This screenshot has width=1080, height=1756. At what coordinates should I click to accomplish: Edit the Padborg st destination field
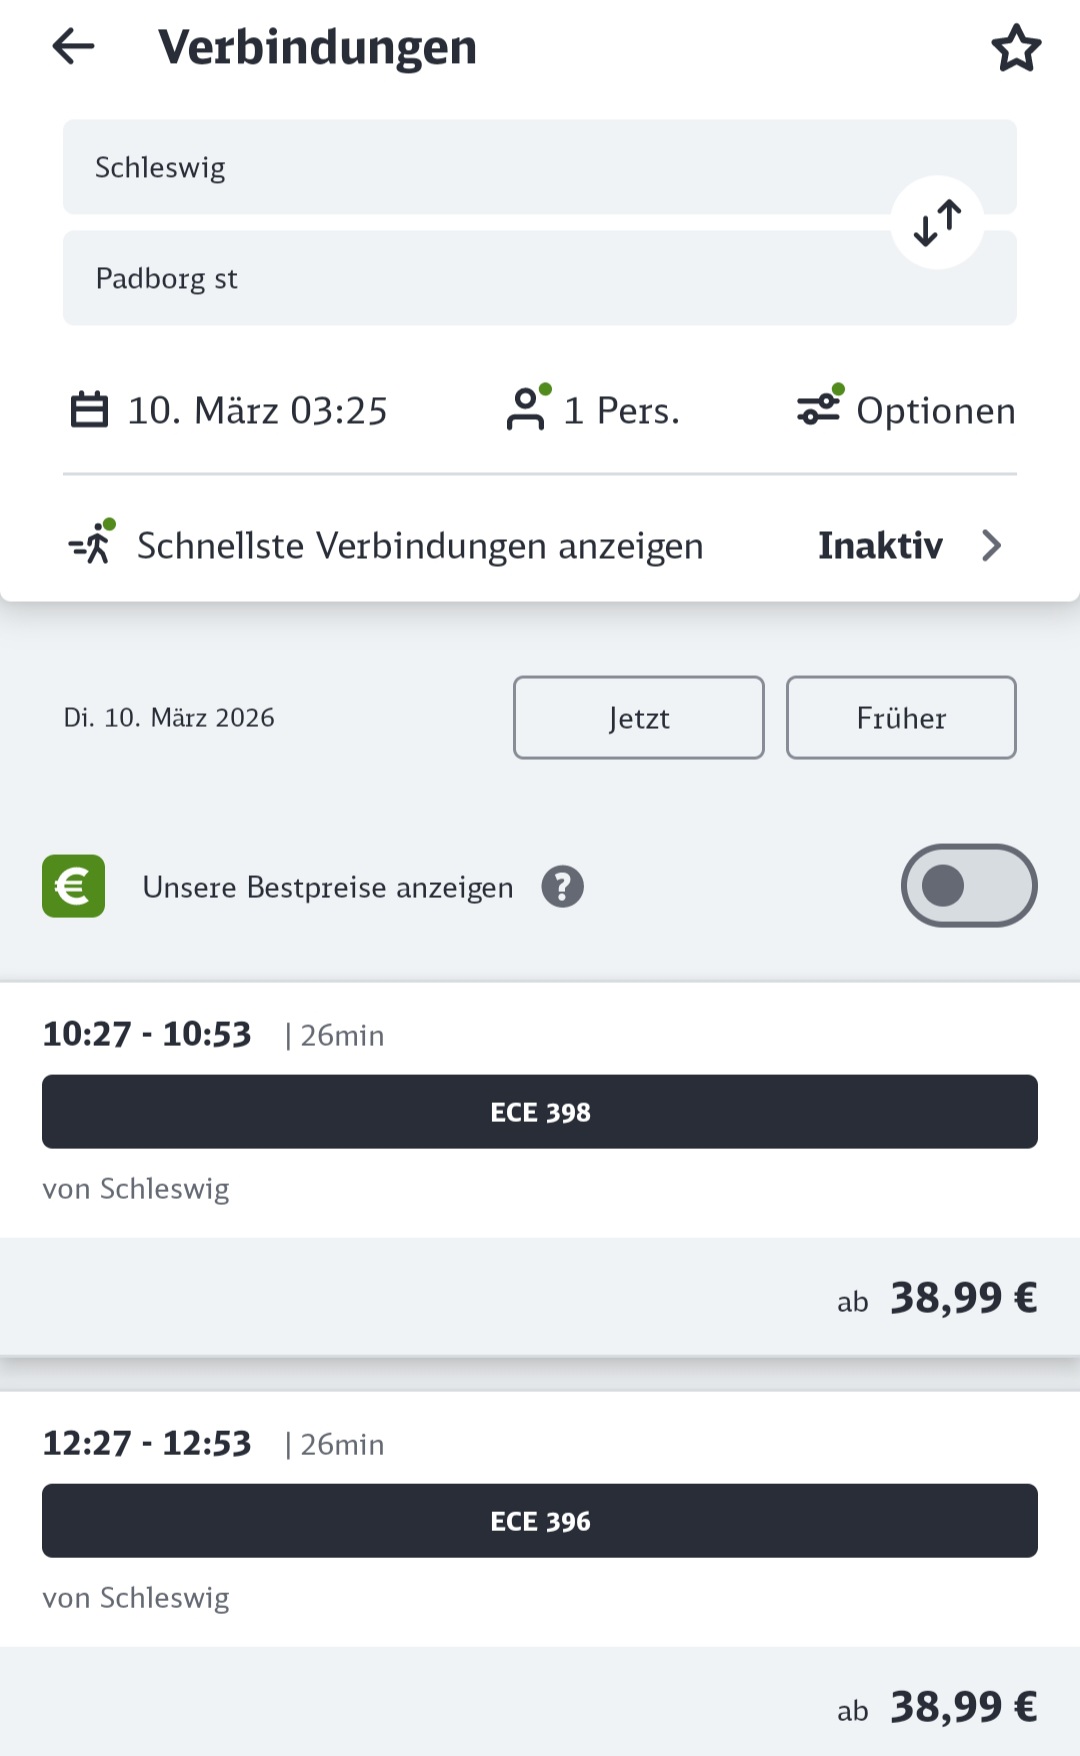point(540,278)
